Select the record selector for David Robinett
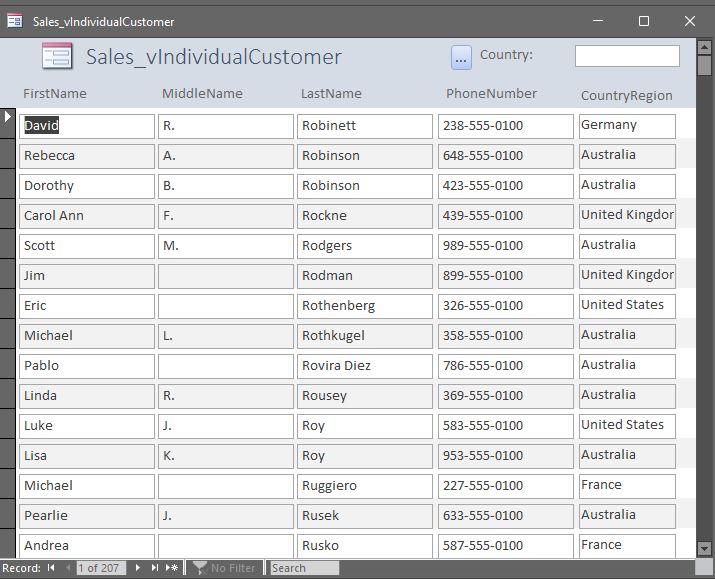The image size is (715, 579). coord(8,124)
